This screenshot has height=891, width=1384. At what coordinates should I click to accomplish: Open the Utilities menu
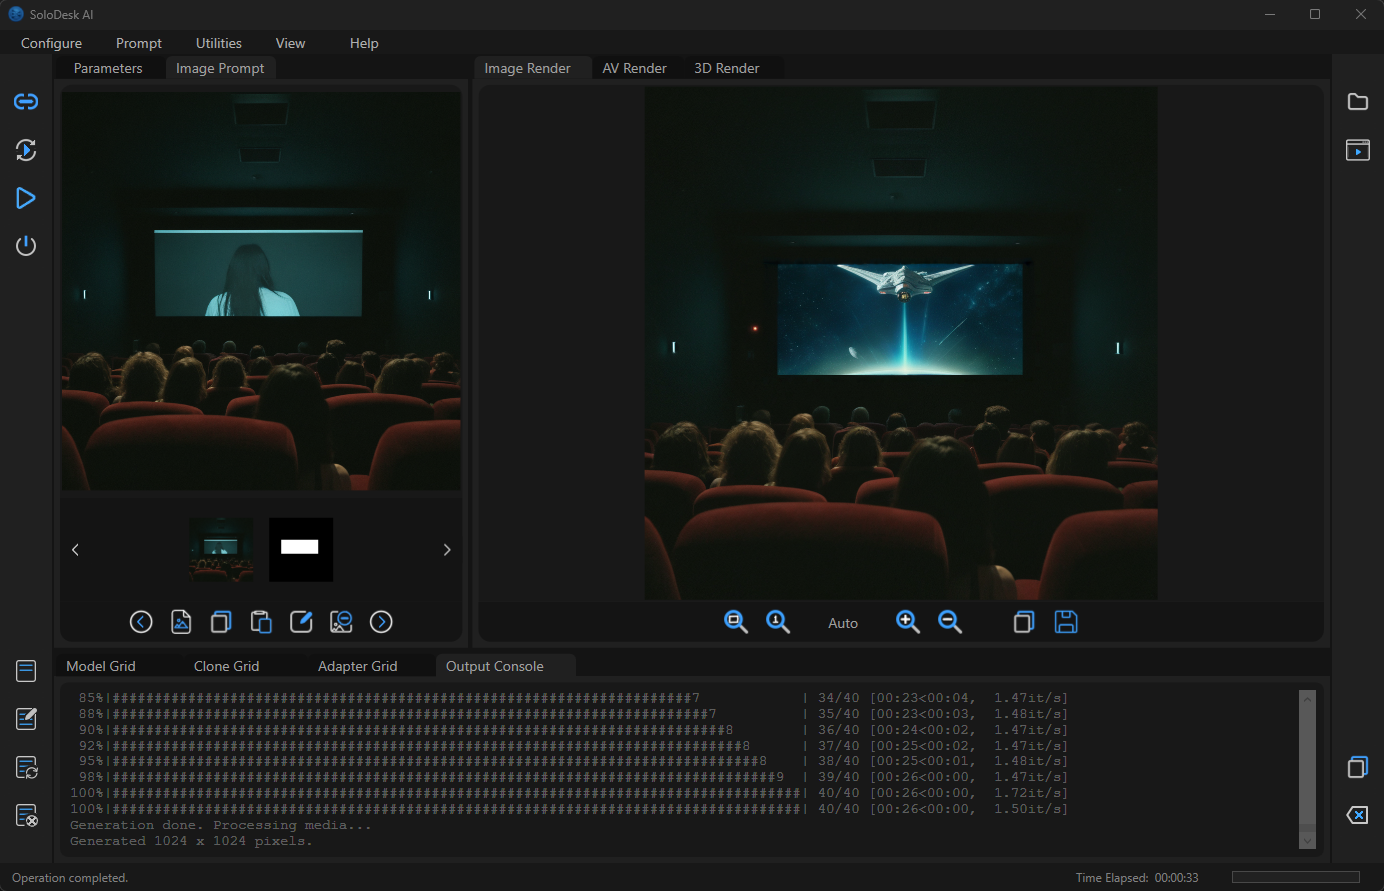click(219, 43)
